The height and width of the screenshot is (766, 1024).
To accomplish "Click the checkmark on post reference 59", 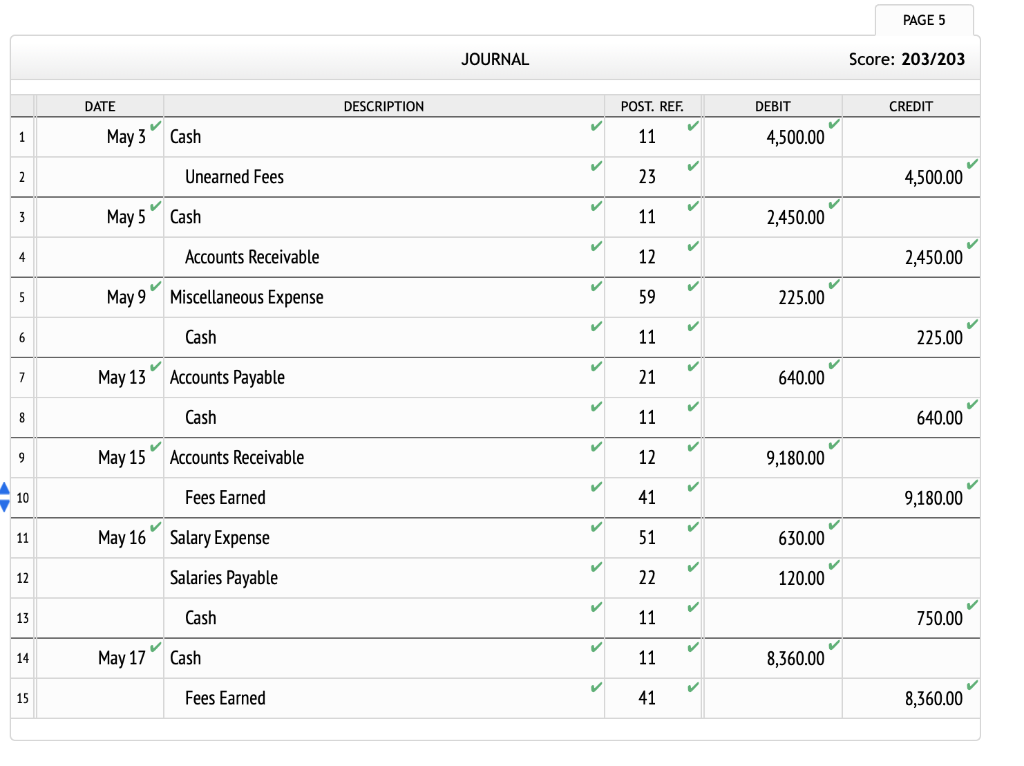I will (690, 288).
